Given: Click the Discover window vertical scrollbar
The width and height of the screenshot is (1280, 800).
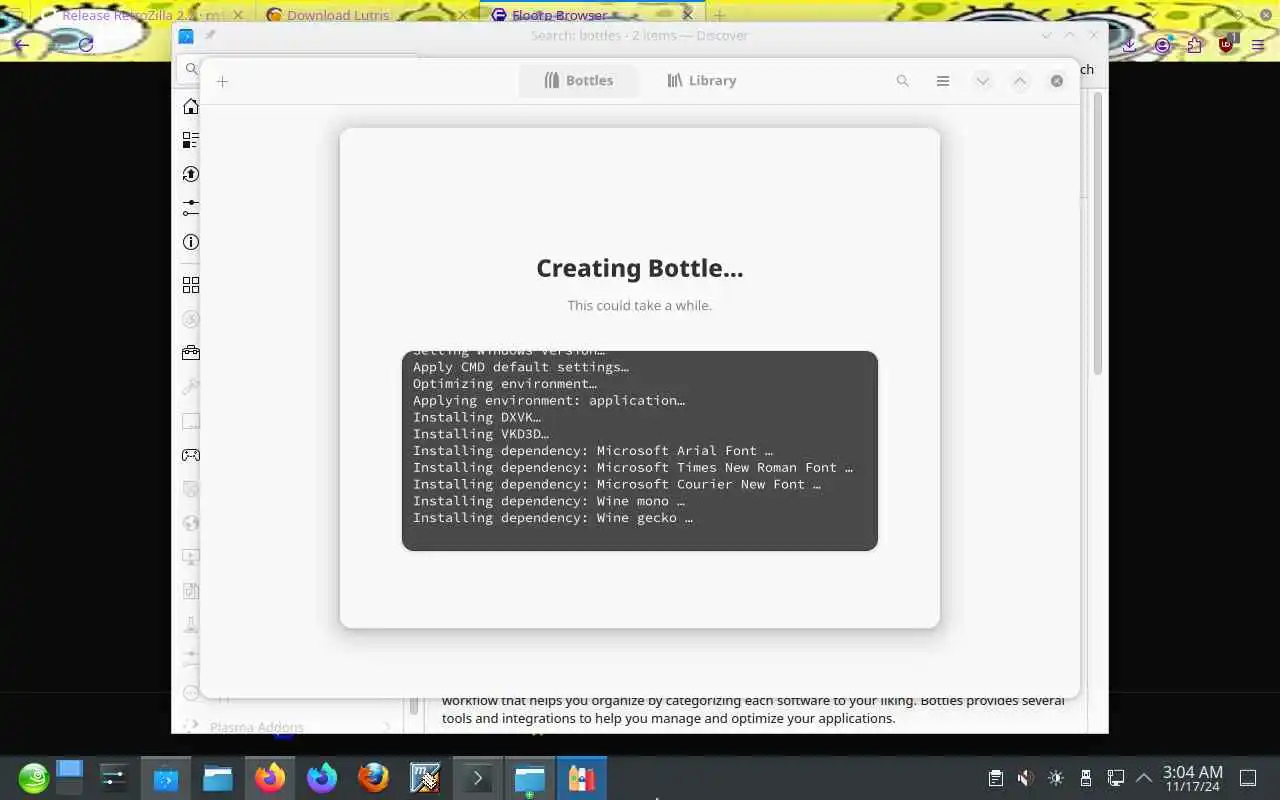Looking at the screenshot, I should point(1097,235).
